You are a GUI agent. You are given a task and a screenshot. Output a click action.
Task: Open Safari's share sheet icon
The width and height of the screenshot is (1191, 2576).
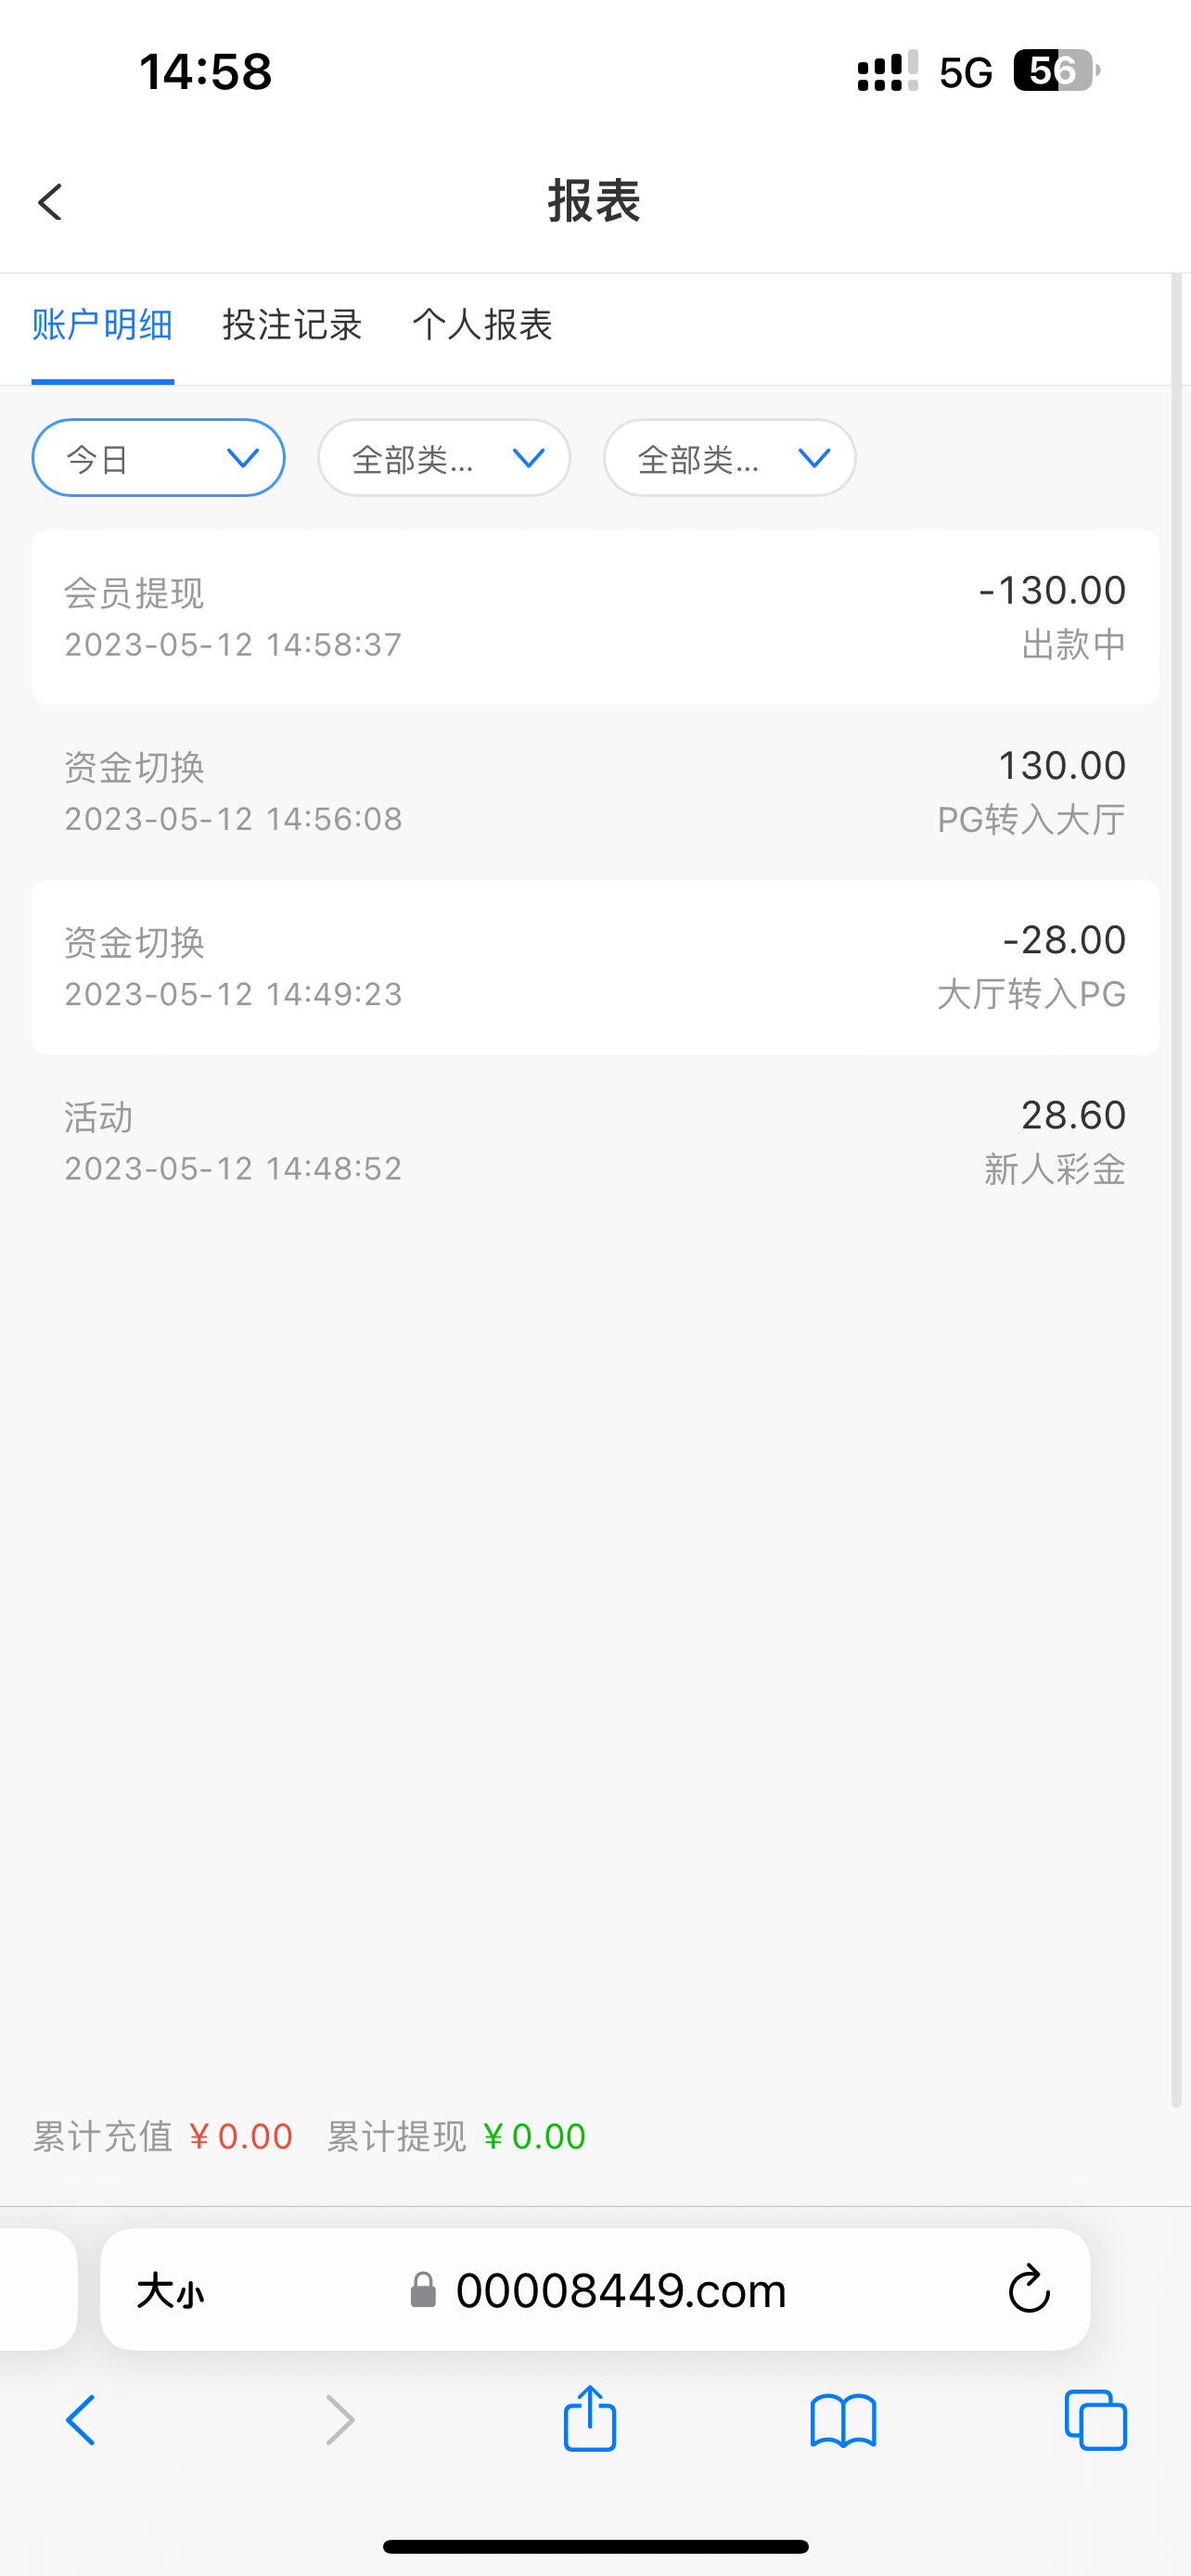pyautogui.click(x=590, y=2419)
